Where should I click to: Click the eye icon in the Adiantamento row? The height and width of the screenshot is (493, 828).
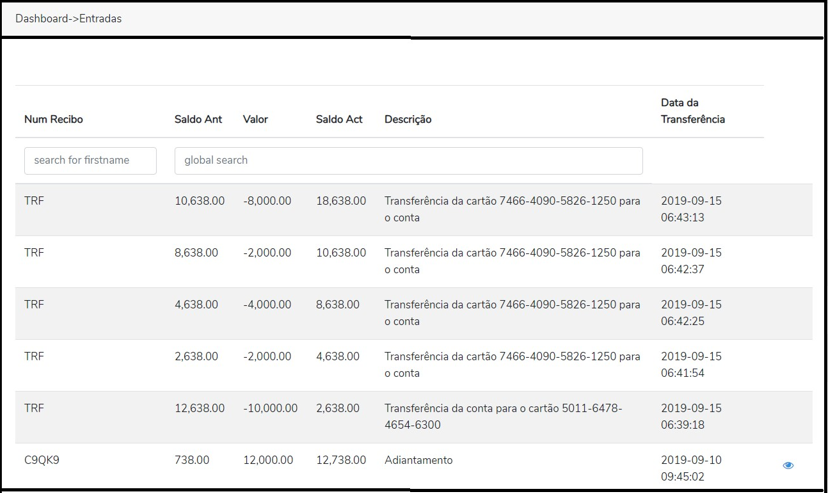coord(788,465)
